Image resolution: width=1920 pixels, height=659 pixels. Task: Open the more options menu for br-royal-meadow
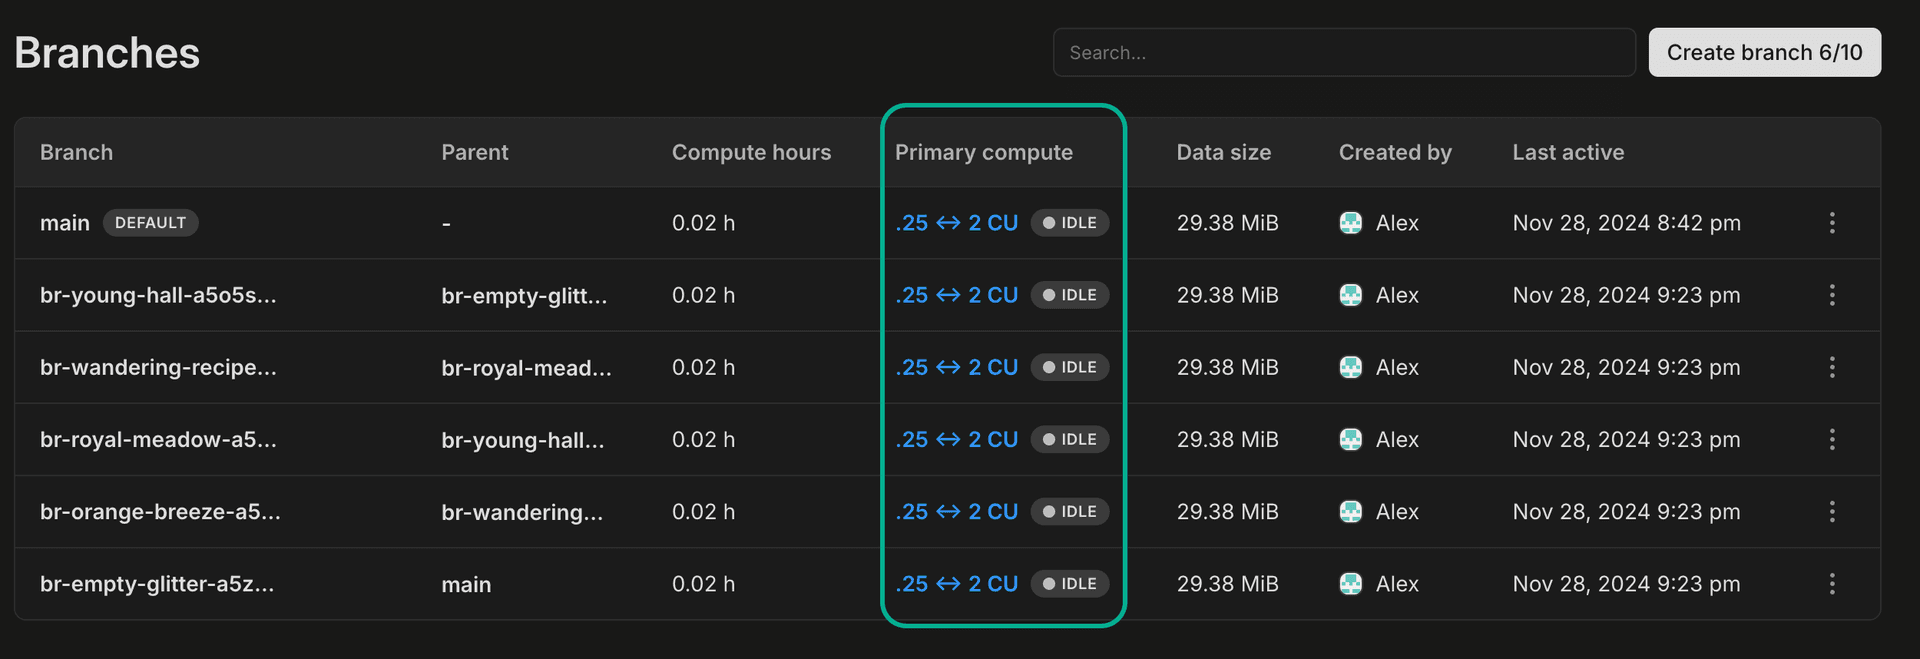(1831, 439)
